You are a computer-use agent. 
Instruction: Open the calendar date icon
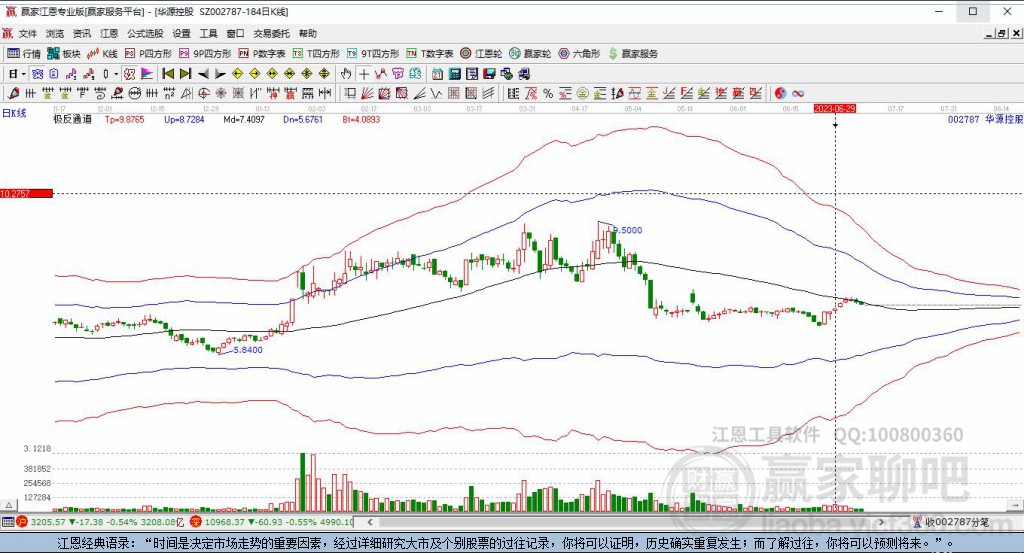tap(437, 74)
